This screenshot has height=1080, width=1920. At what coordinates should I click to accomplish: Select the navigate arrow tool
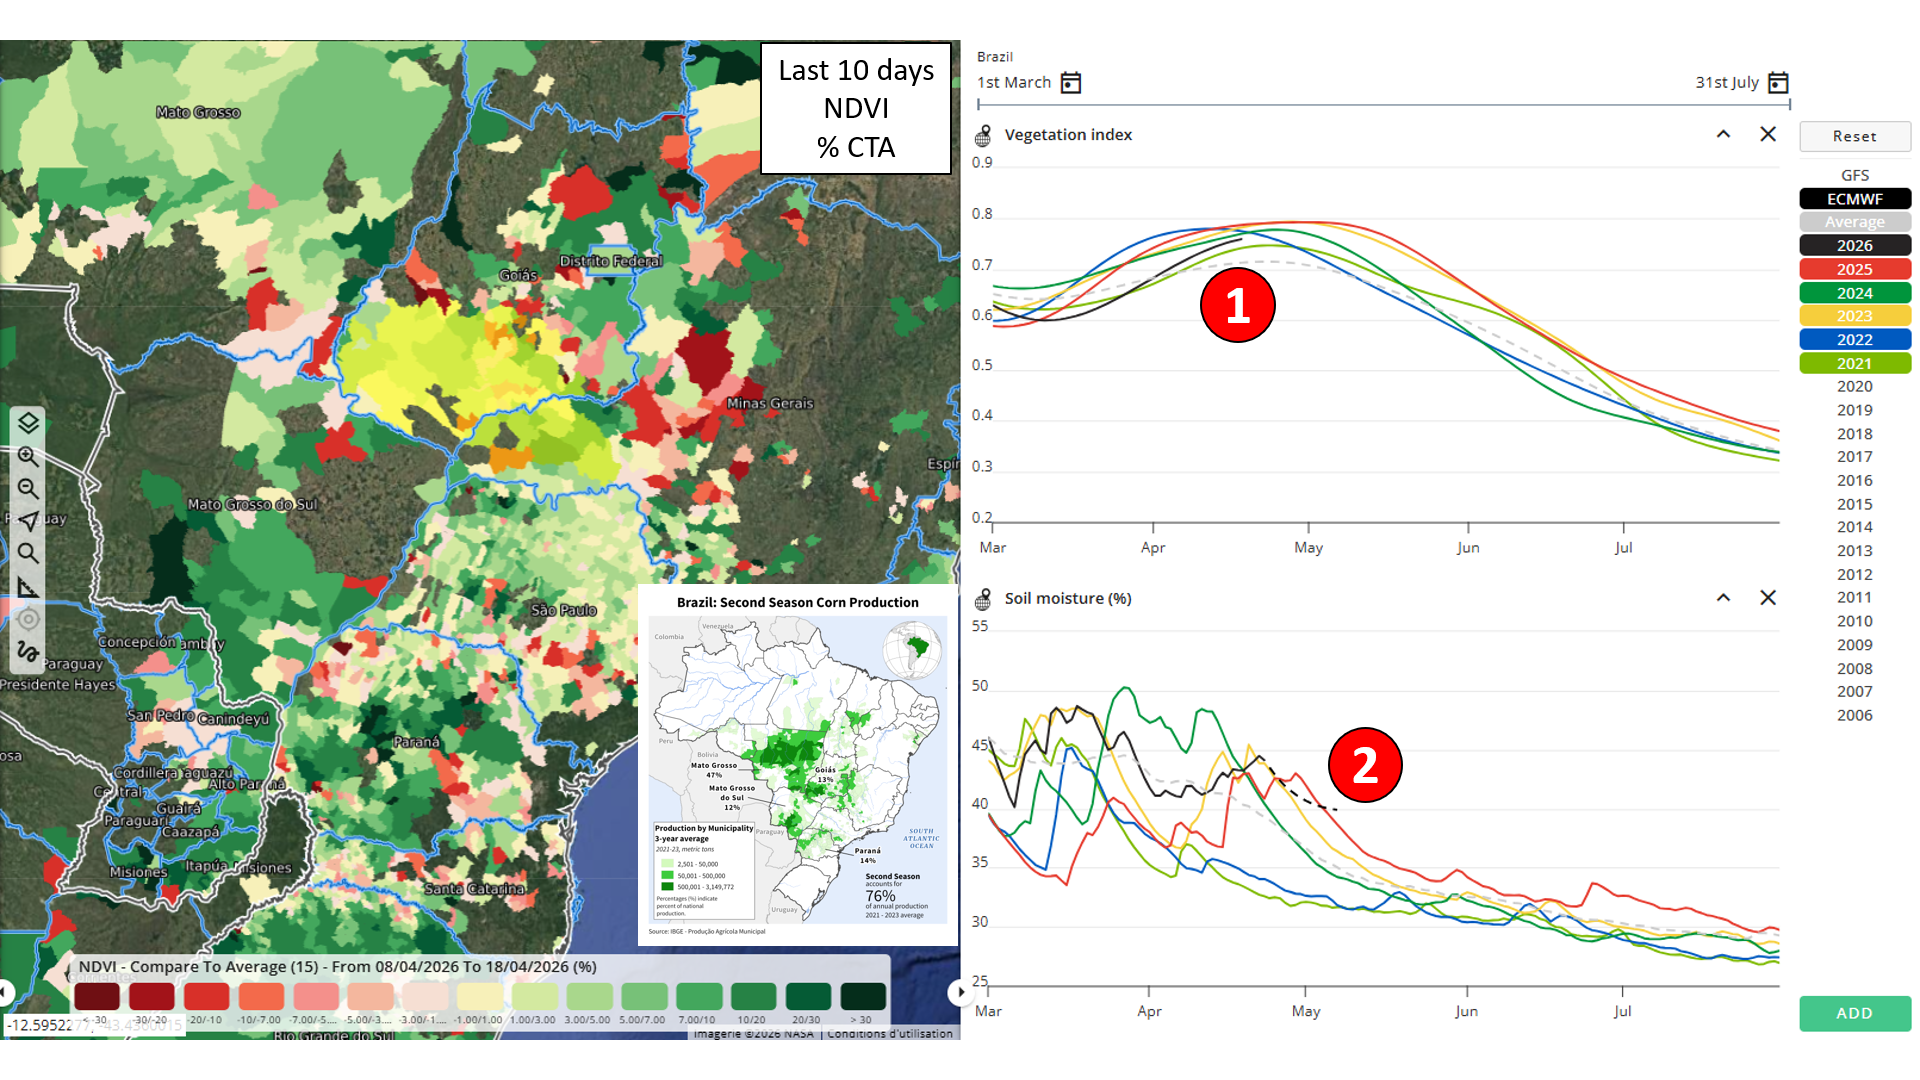coord(28,521)
